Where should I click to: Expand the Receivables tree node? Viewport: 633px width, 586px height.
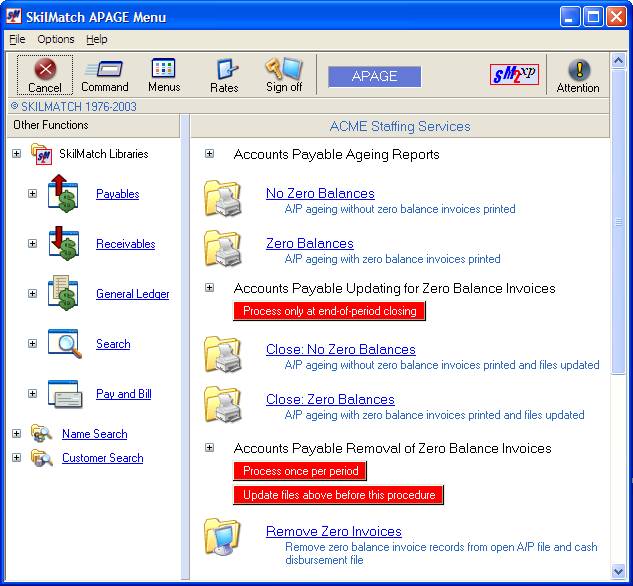click(32, 243)
